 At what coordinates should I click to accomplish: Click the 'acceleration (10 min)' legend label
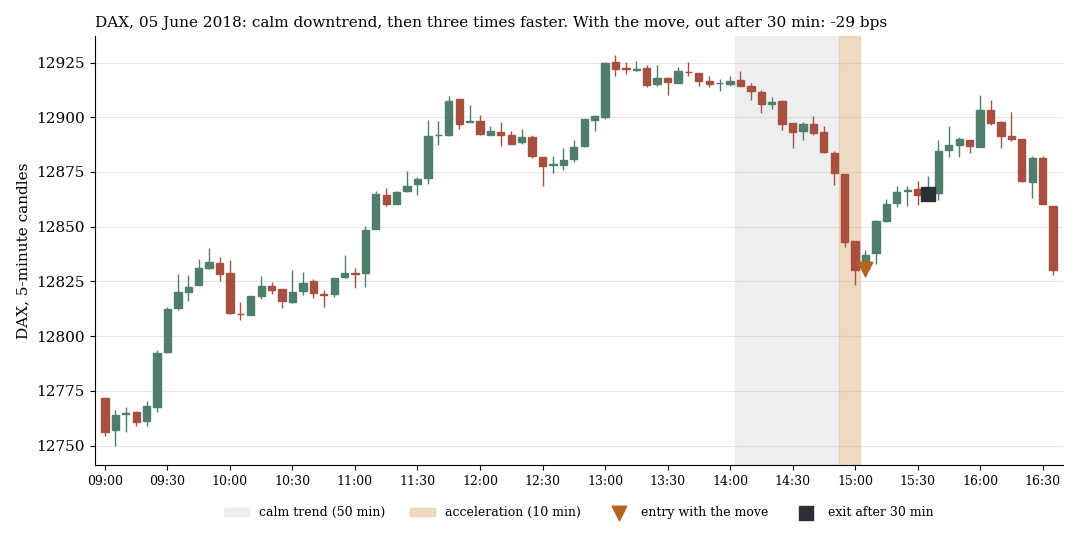(x=512, y=512)
